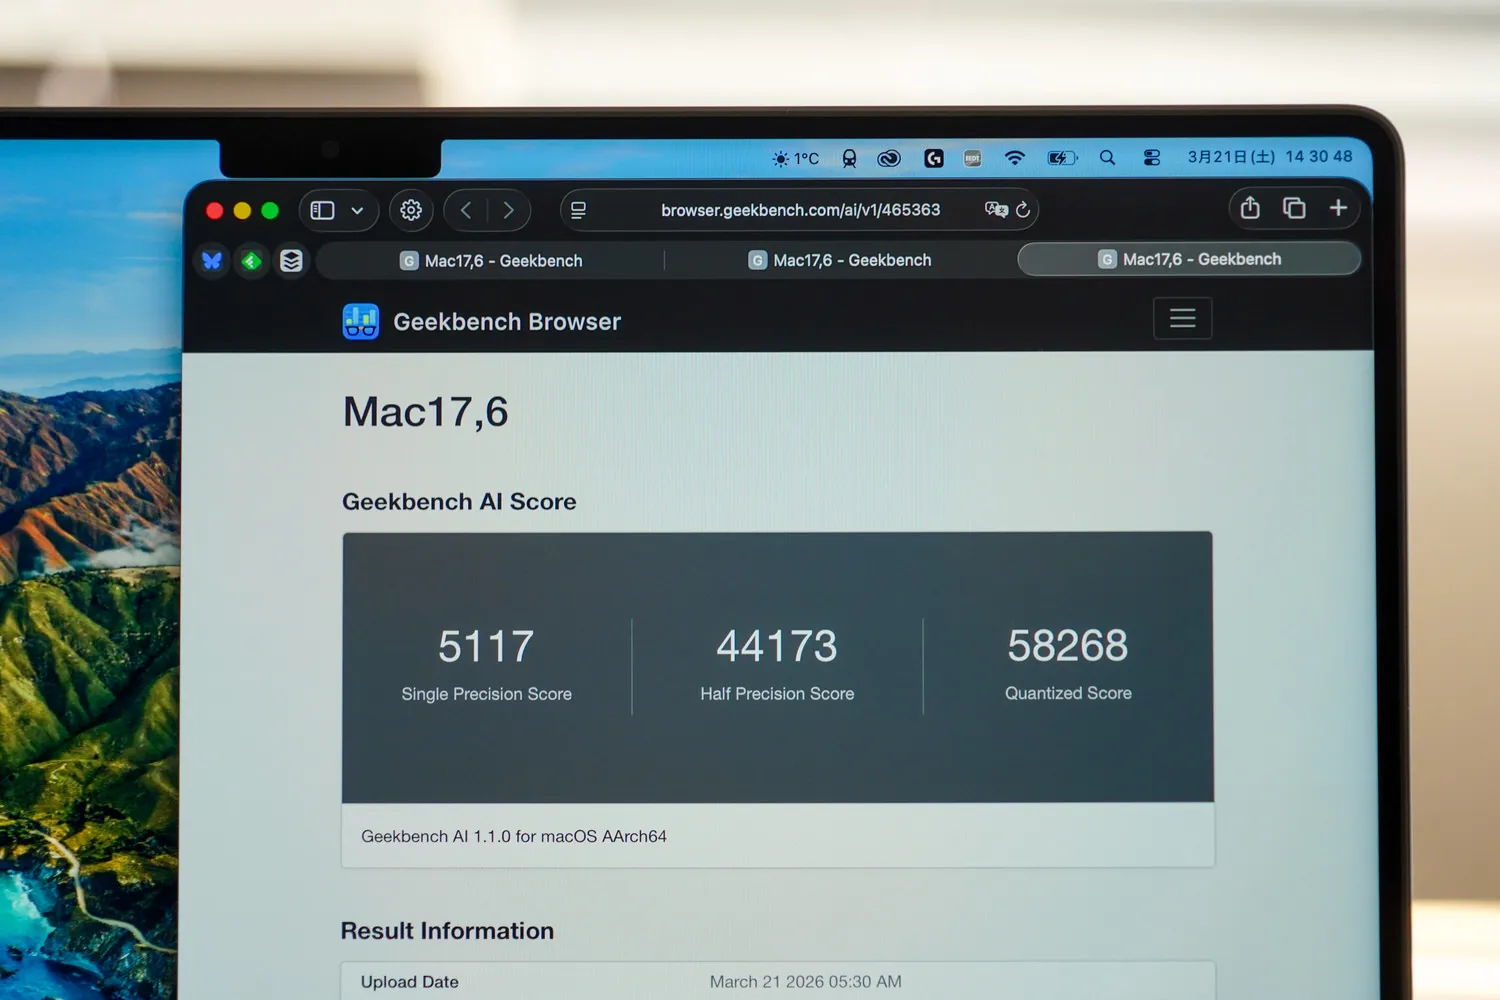Reload the Geekbench page
The image size is (1500, 1000).
(1023, 209)
